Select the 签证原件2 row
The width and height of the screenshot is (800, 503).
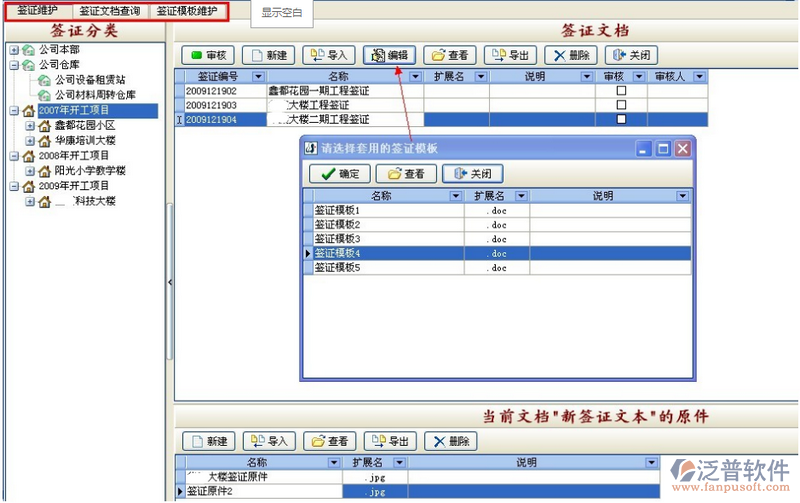pos(418,491)
